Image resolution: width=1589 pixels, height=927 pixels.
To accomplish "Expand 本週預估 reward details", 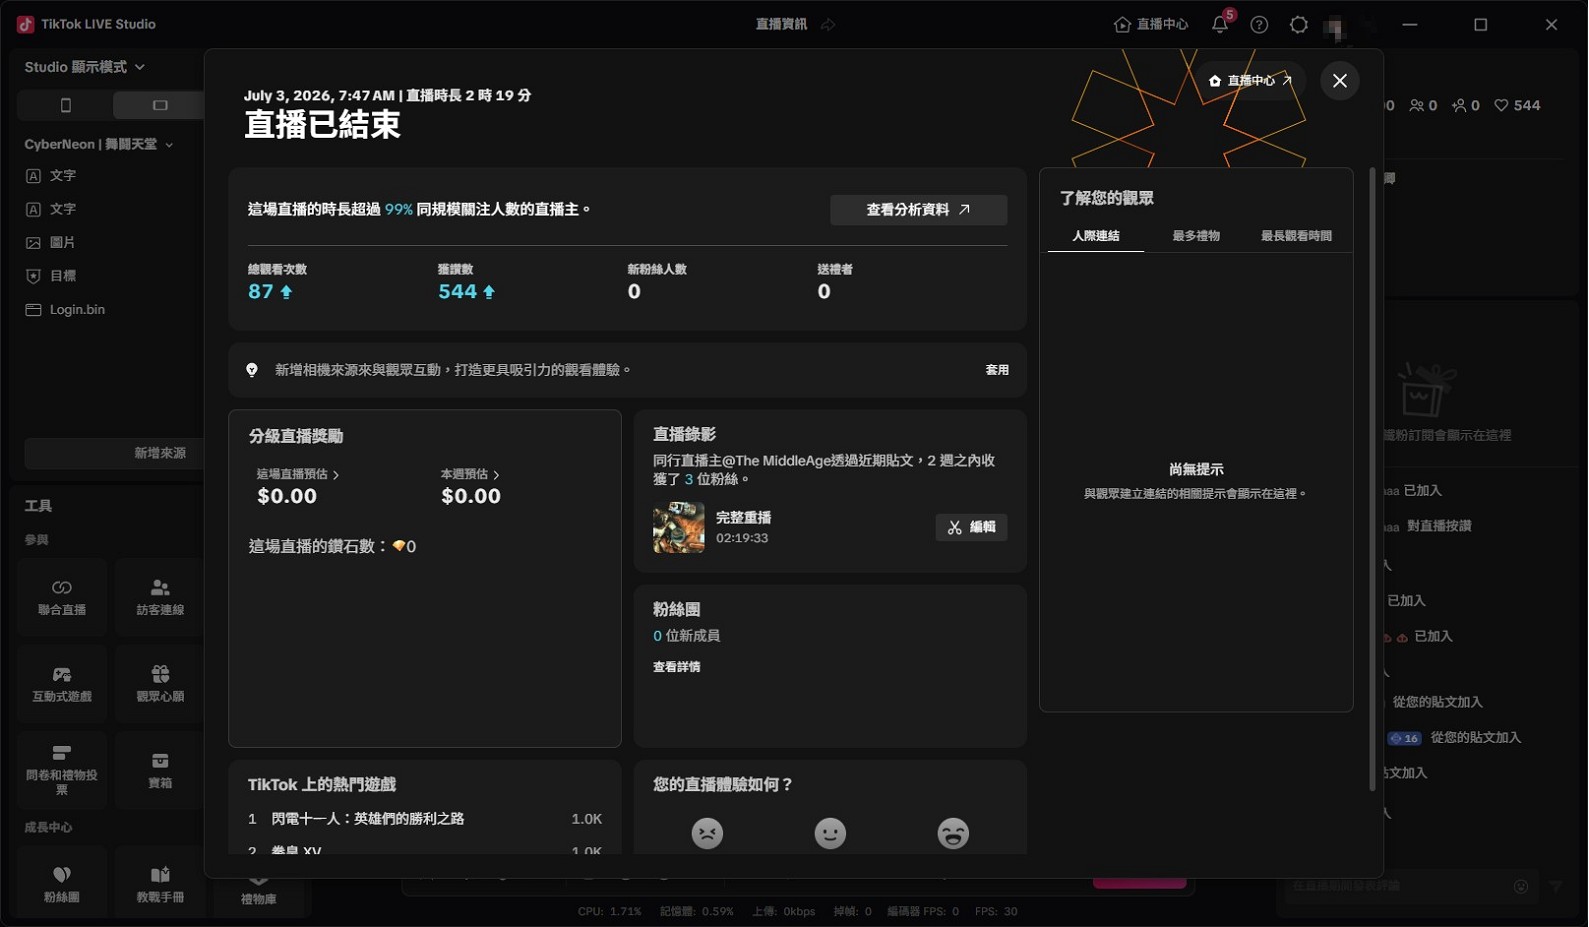I will pos(470,474).
